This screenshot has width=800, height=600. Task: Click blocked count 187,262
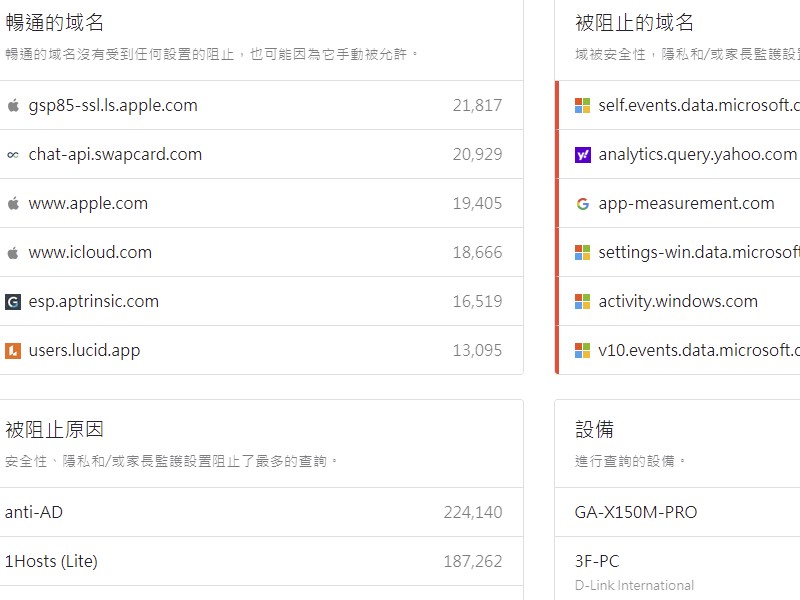[x=473, y=561]
